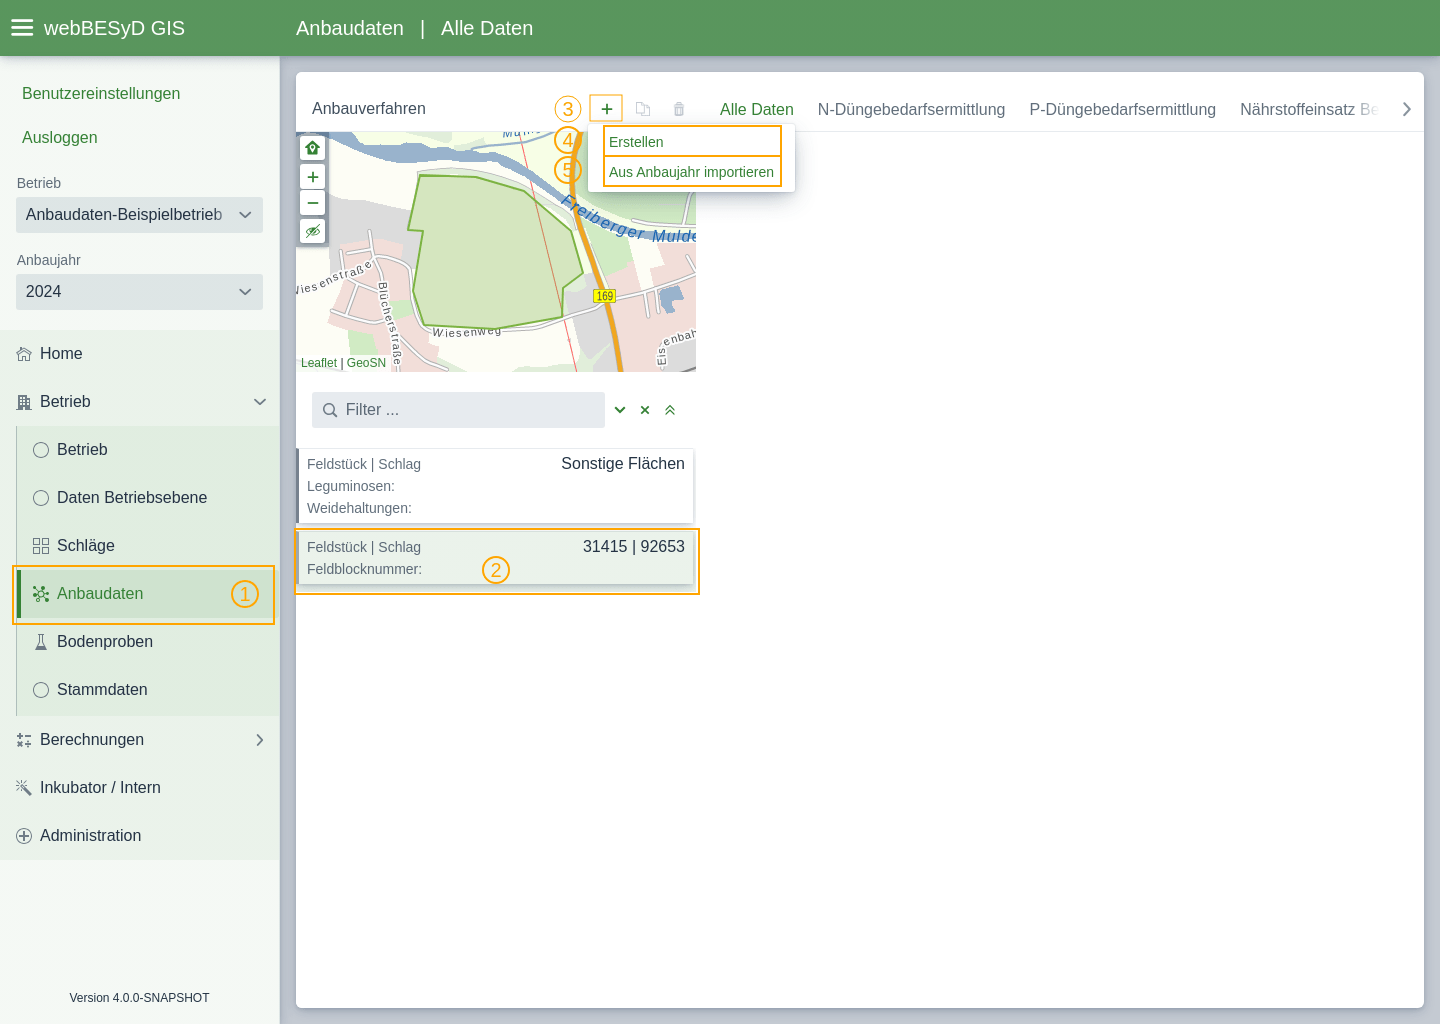Click the filter search magnifier icon
The height and width of the screenshot is (1024, 1440).
point(330,410)
